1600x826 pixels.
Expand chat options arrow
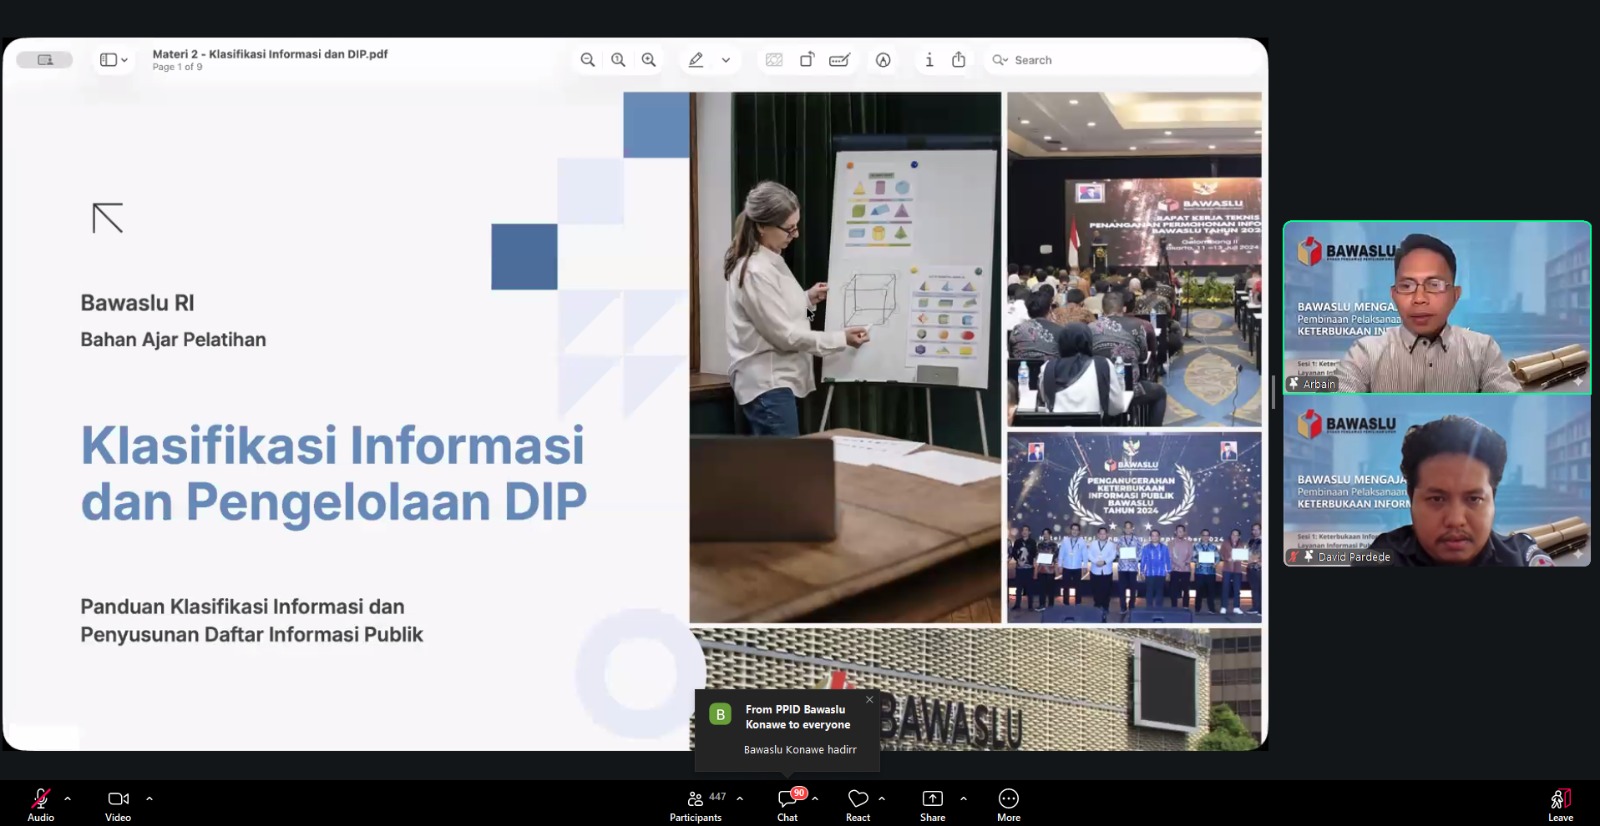point(815,798)
